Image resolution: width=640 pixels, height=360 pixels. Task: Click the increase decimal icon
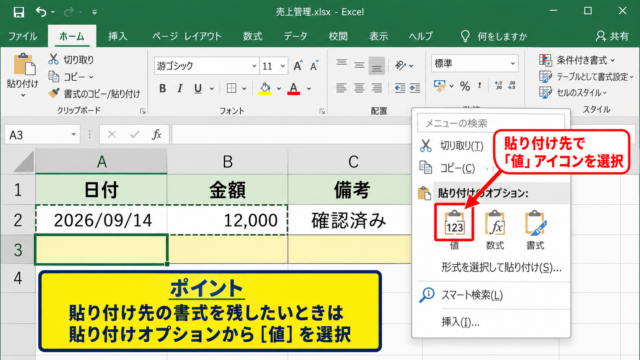pos(498,85)
